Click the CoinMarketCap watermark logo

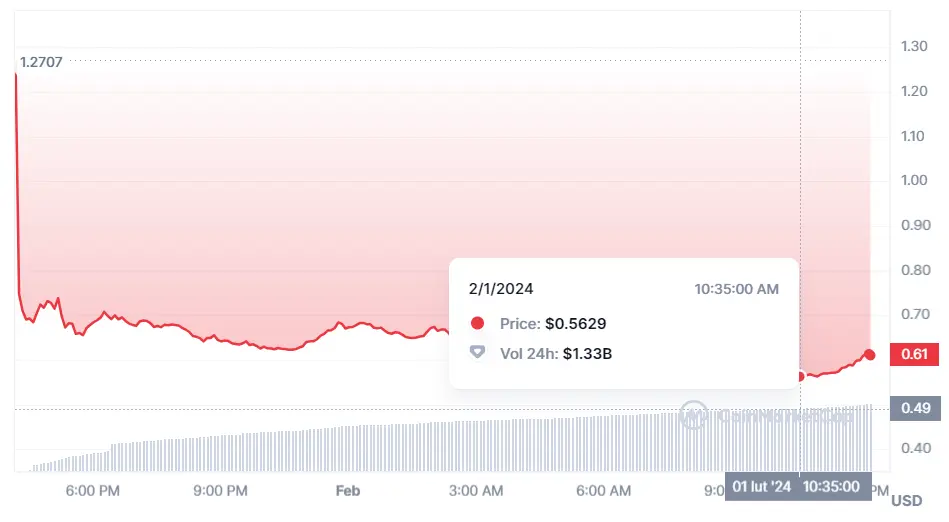tap(693, 414)
